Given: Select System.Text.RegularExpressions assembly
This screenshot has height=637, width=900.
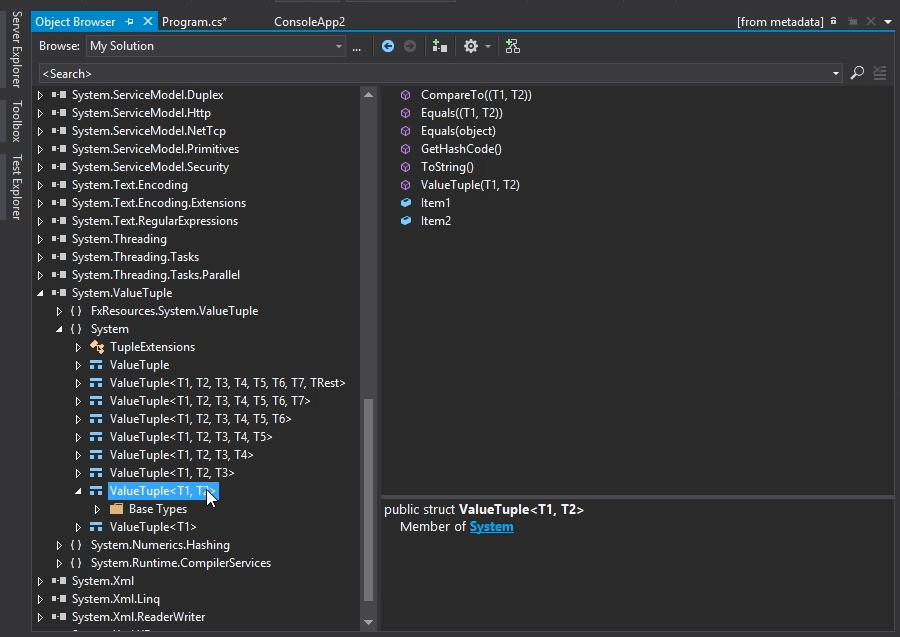Looking at the screenshot, I should (154, 221).
